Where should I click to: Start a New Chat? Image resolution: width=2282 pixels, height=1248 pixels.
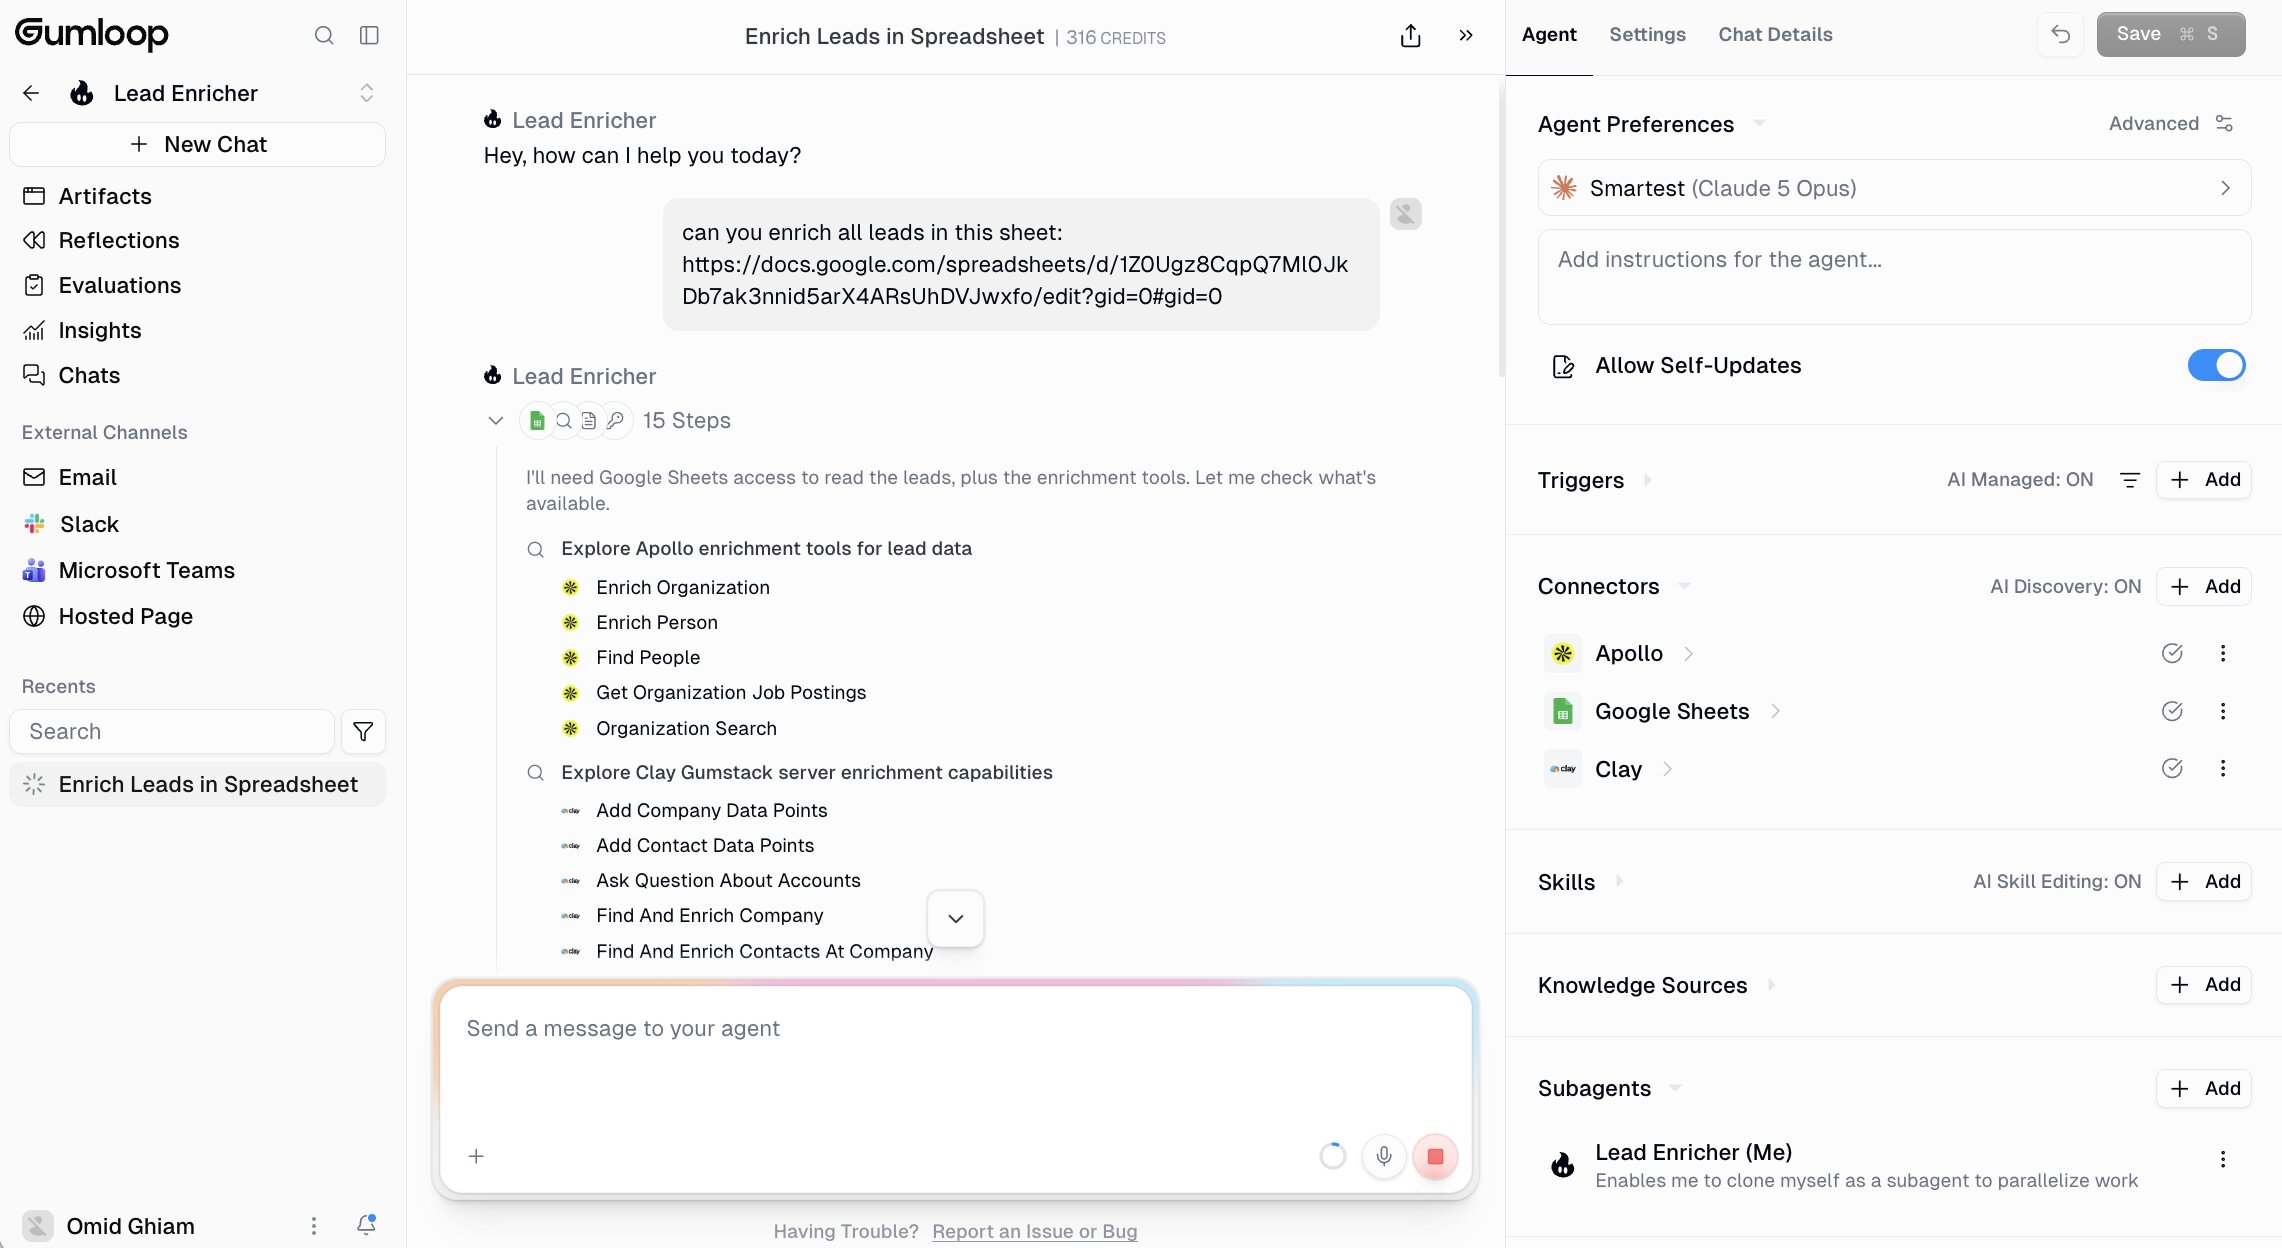coord(198,144)
